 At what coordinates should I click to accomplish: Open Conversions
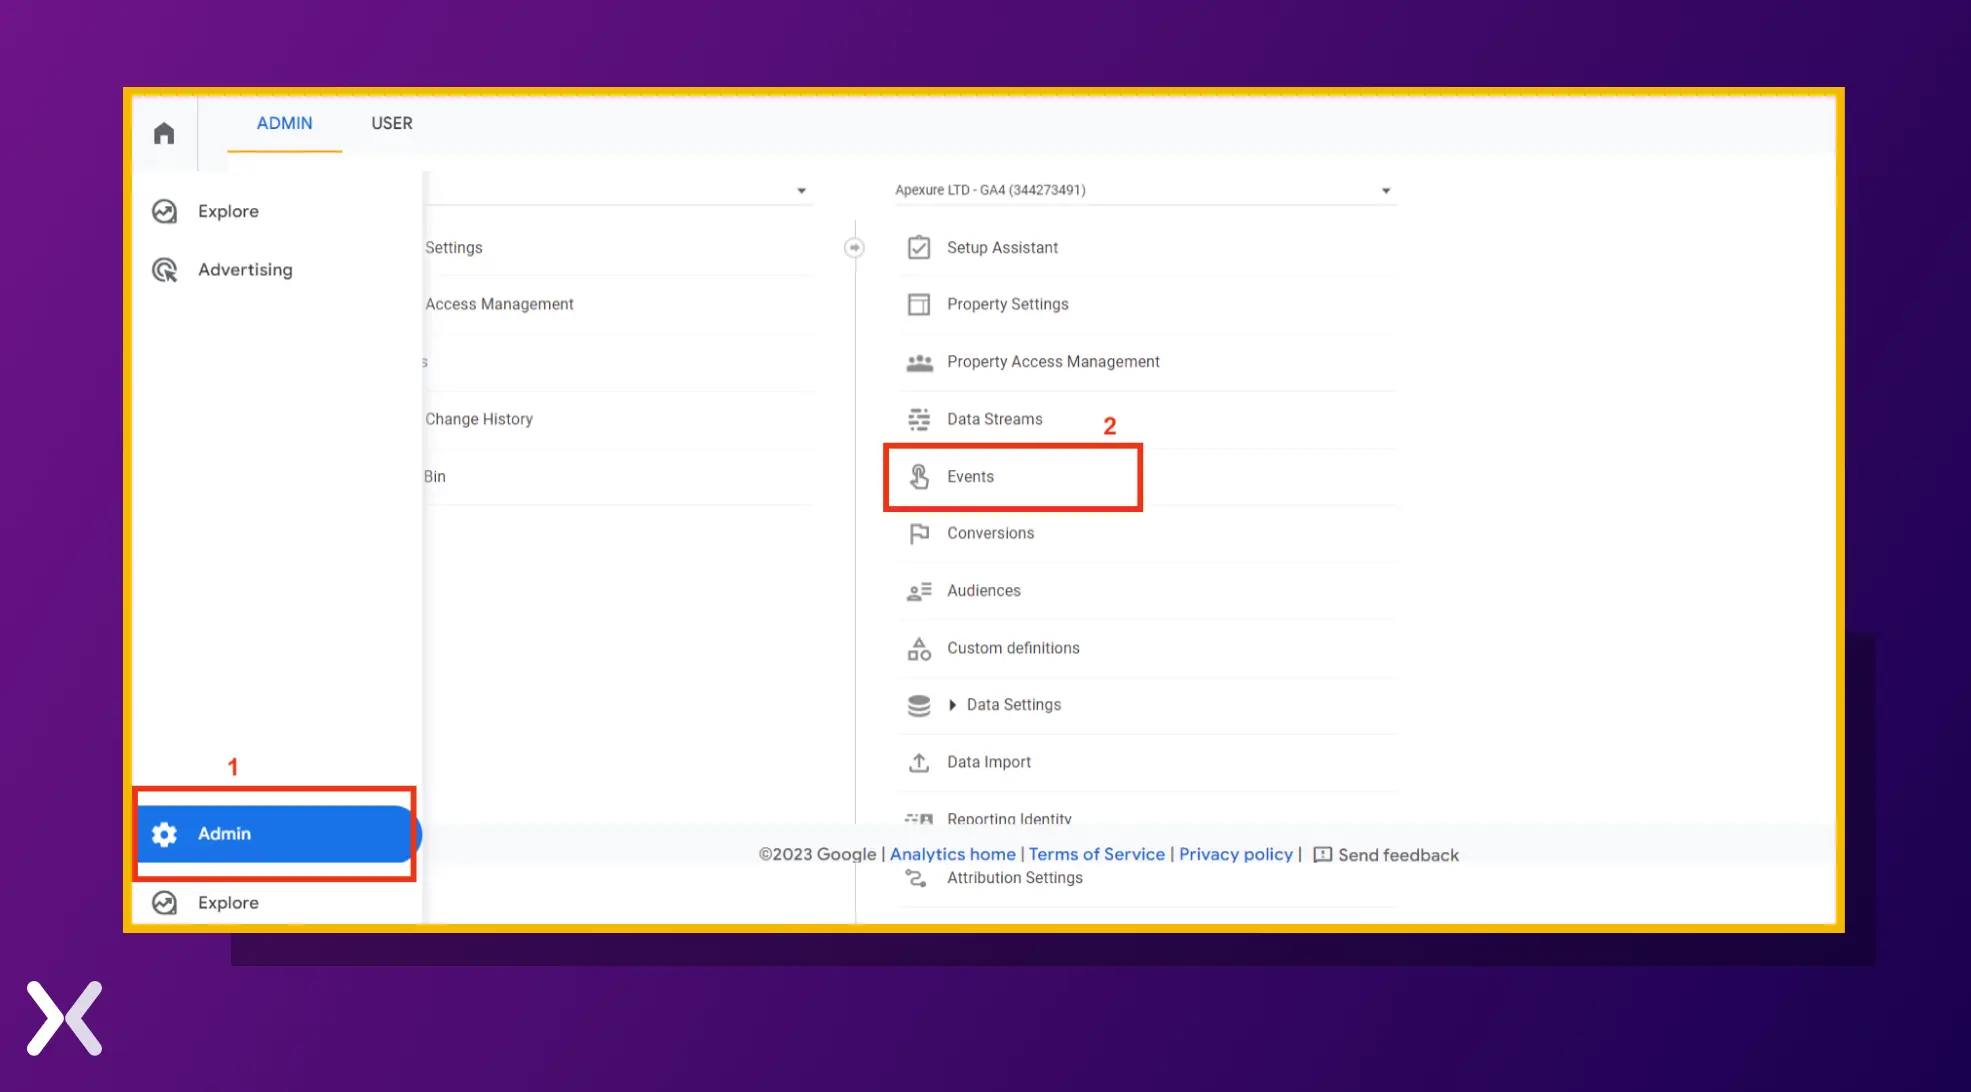coord(990,534)
